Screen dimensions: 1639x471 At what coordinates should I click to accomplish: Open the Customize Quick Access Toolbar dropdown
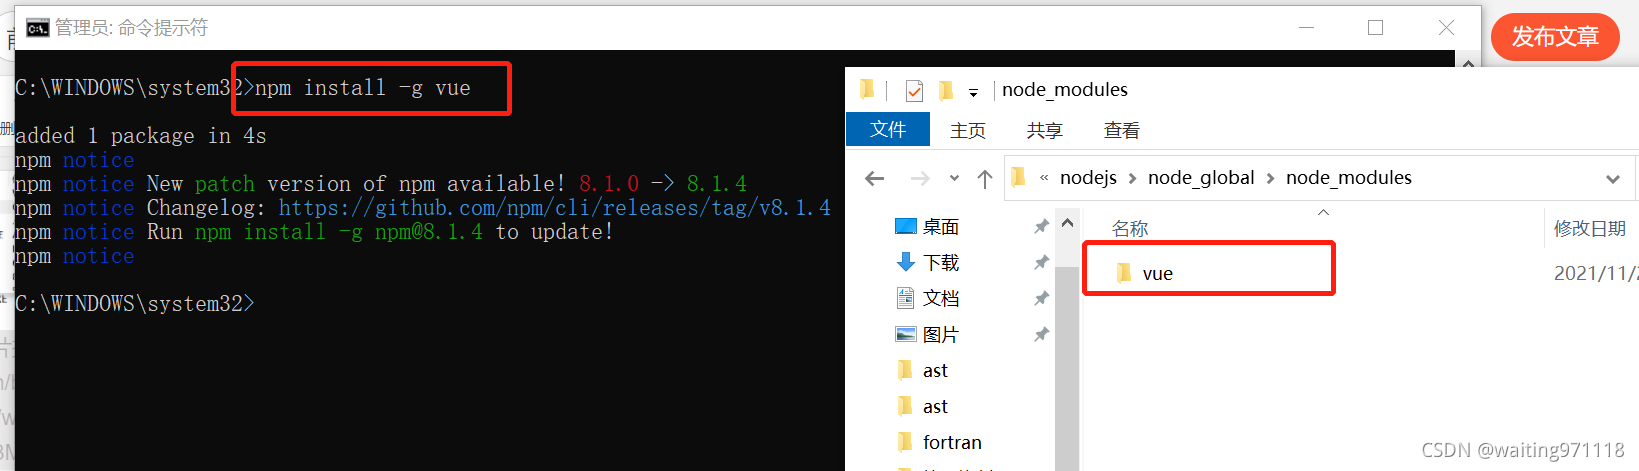coord(973,93)
